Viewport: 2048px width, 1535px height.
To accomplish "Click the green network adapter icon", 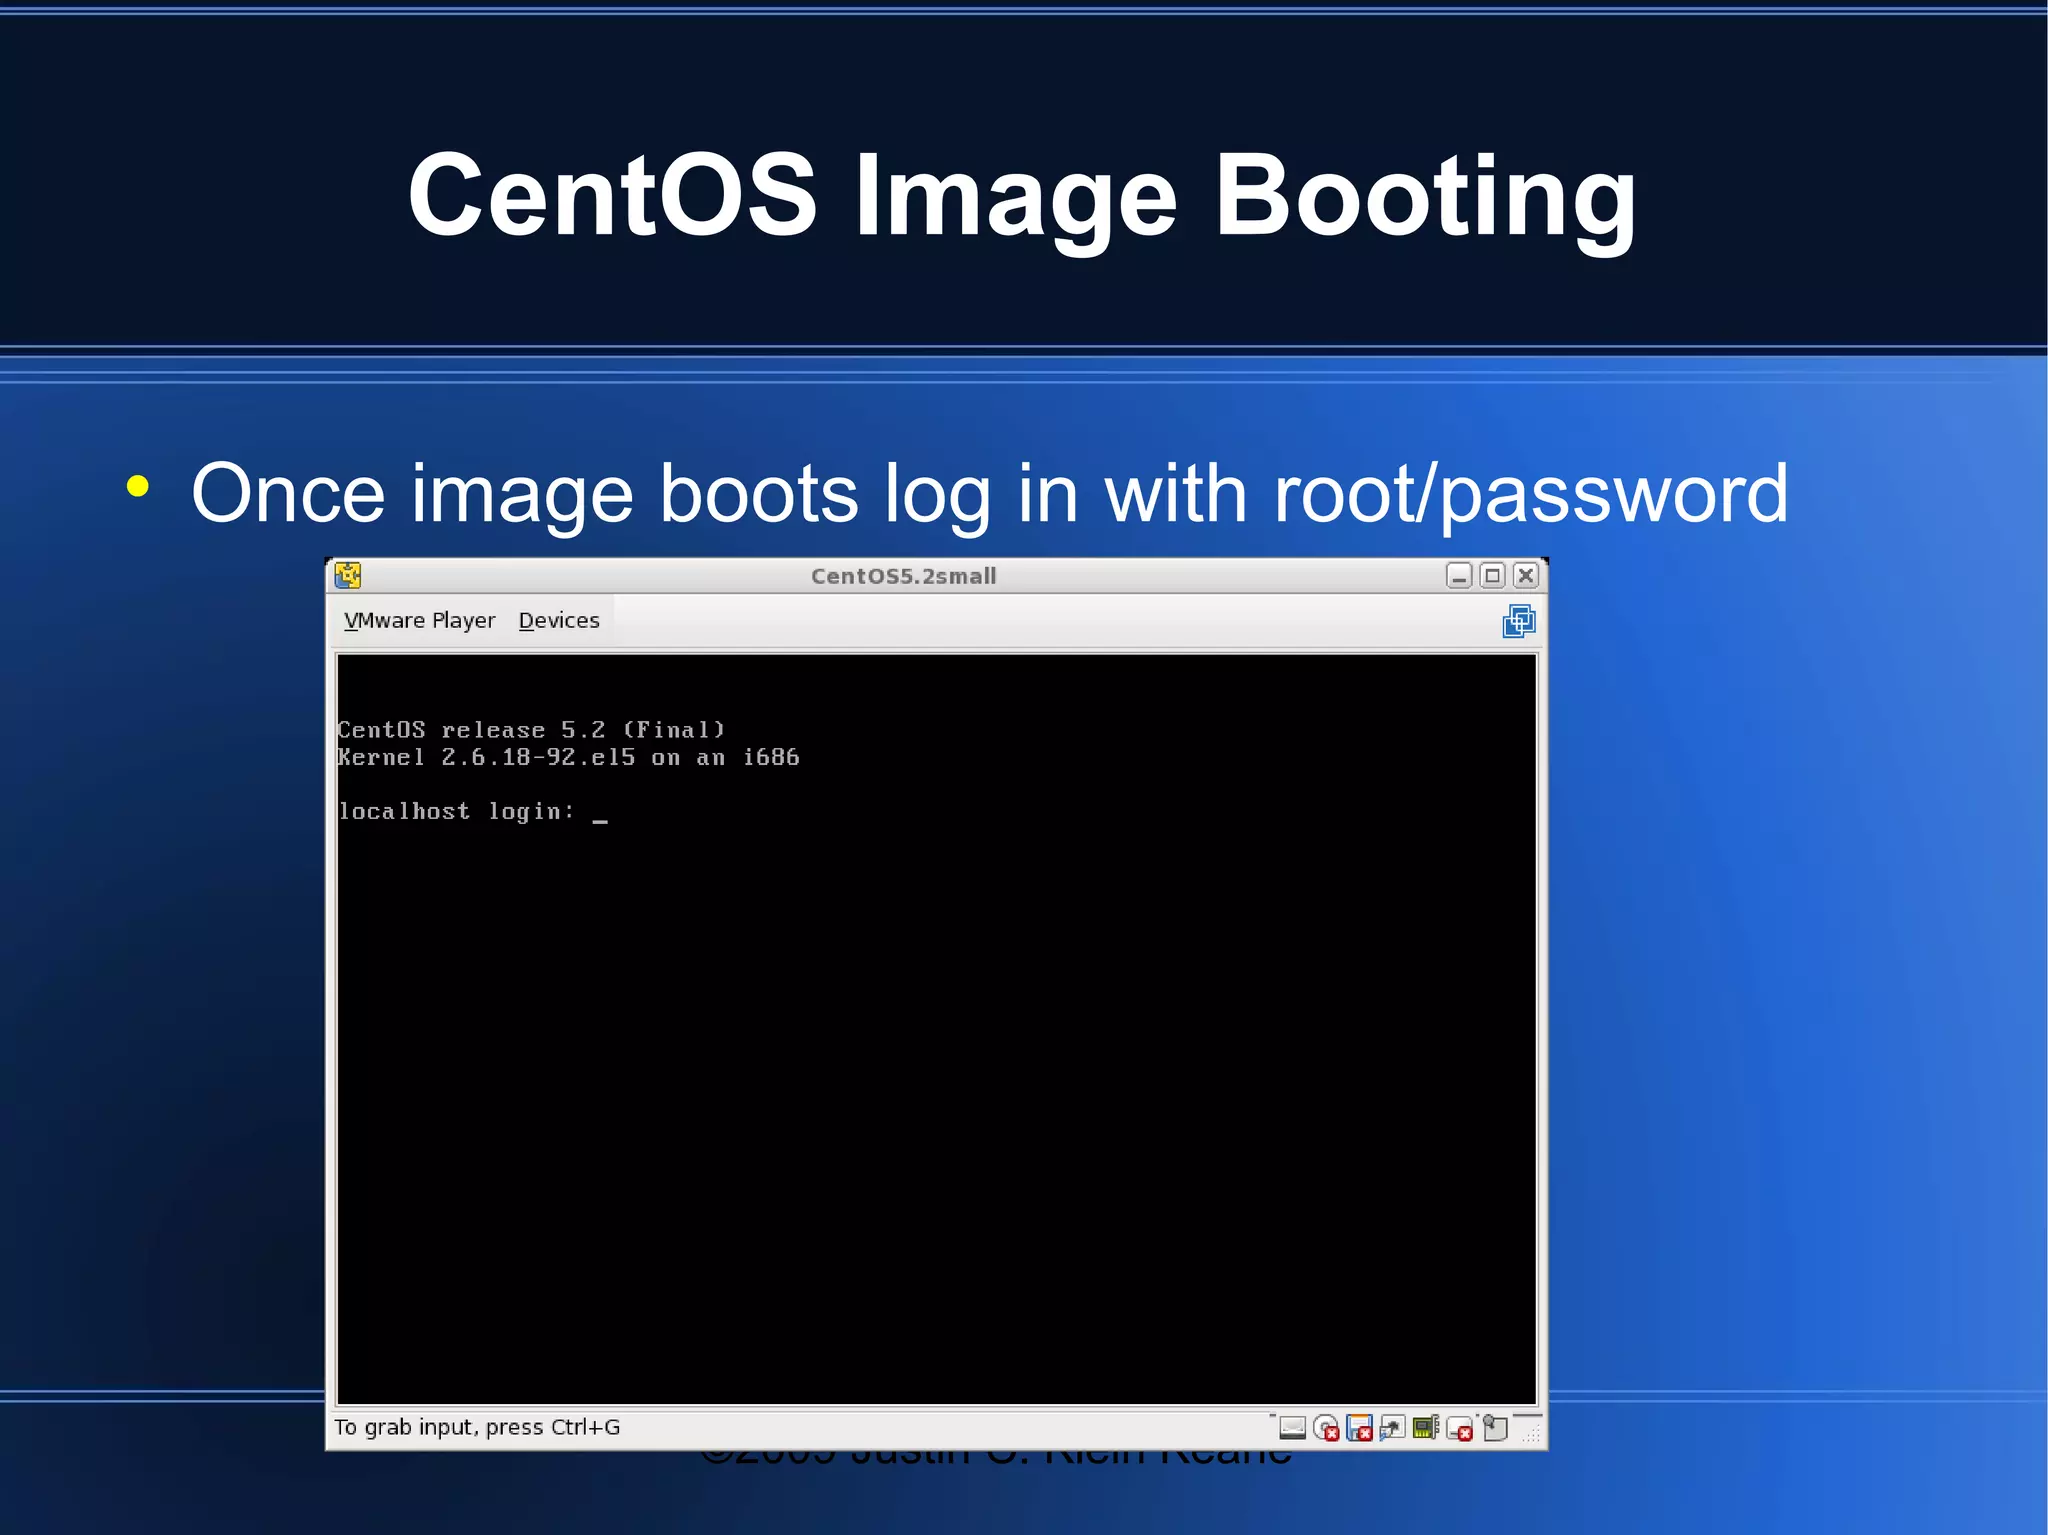I will pos(1426,1428).
